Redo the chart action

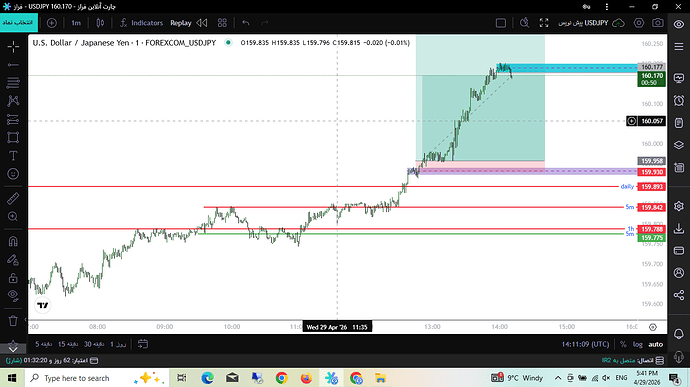[264, 23]
